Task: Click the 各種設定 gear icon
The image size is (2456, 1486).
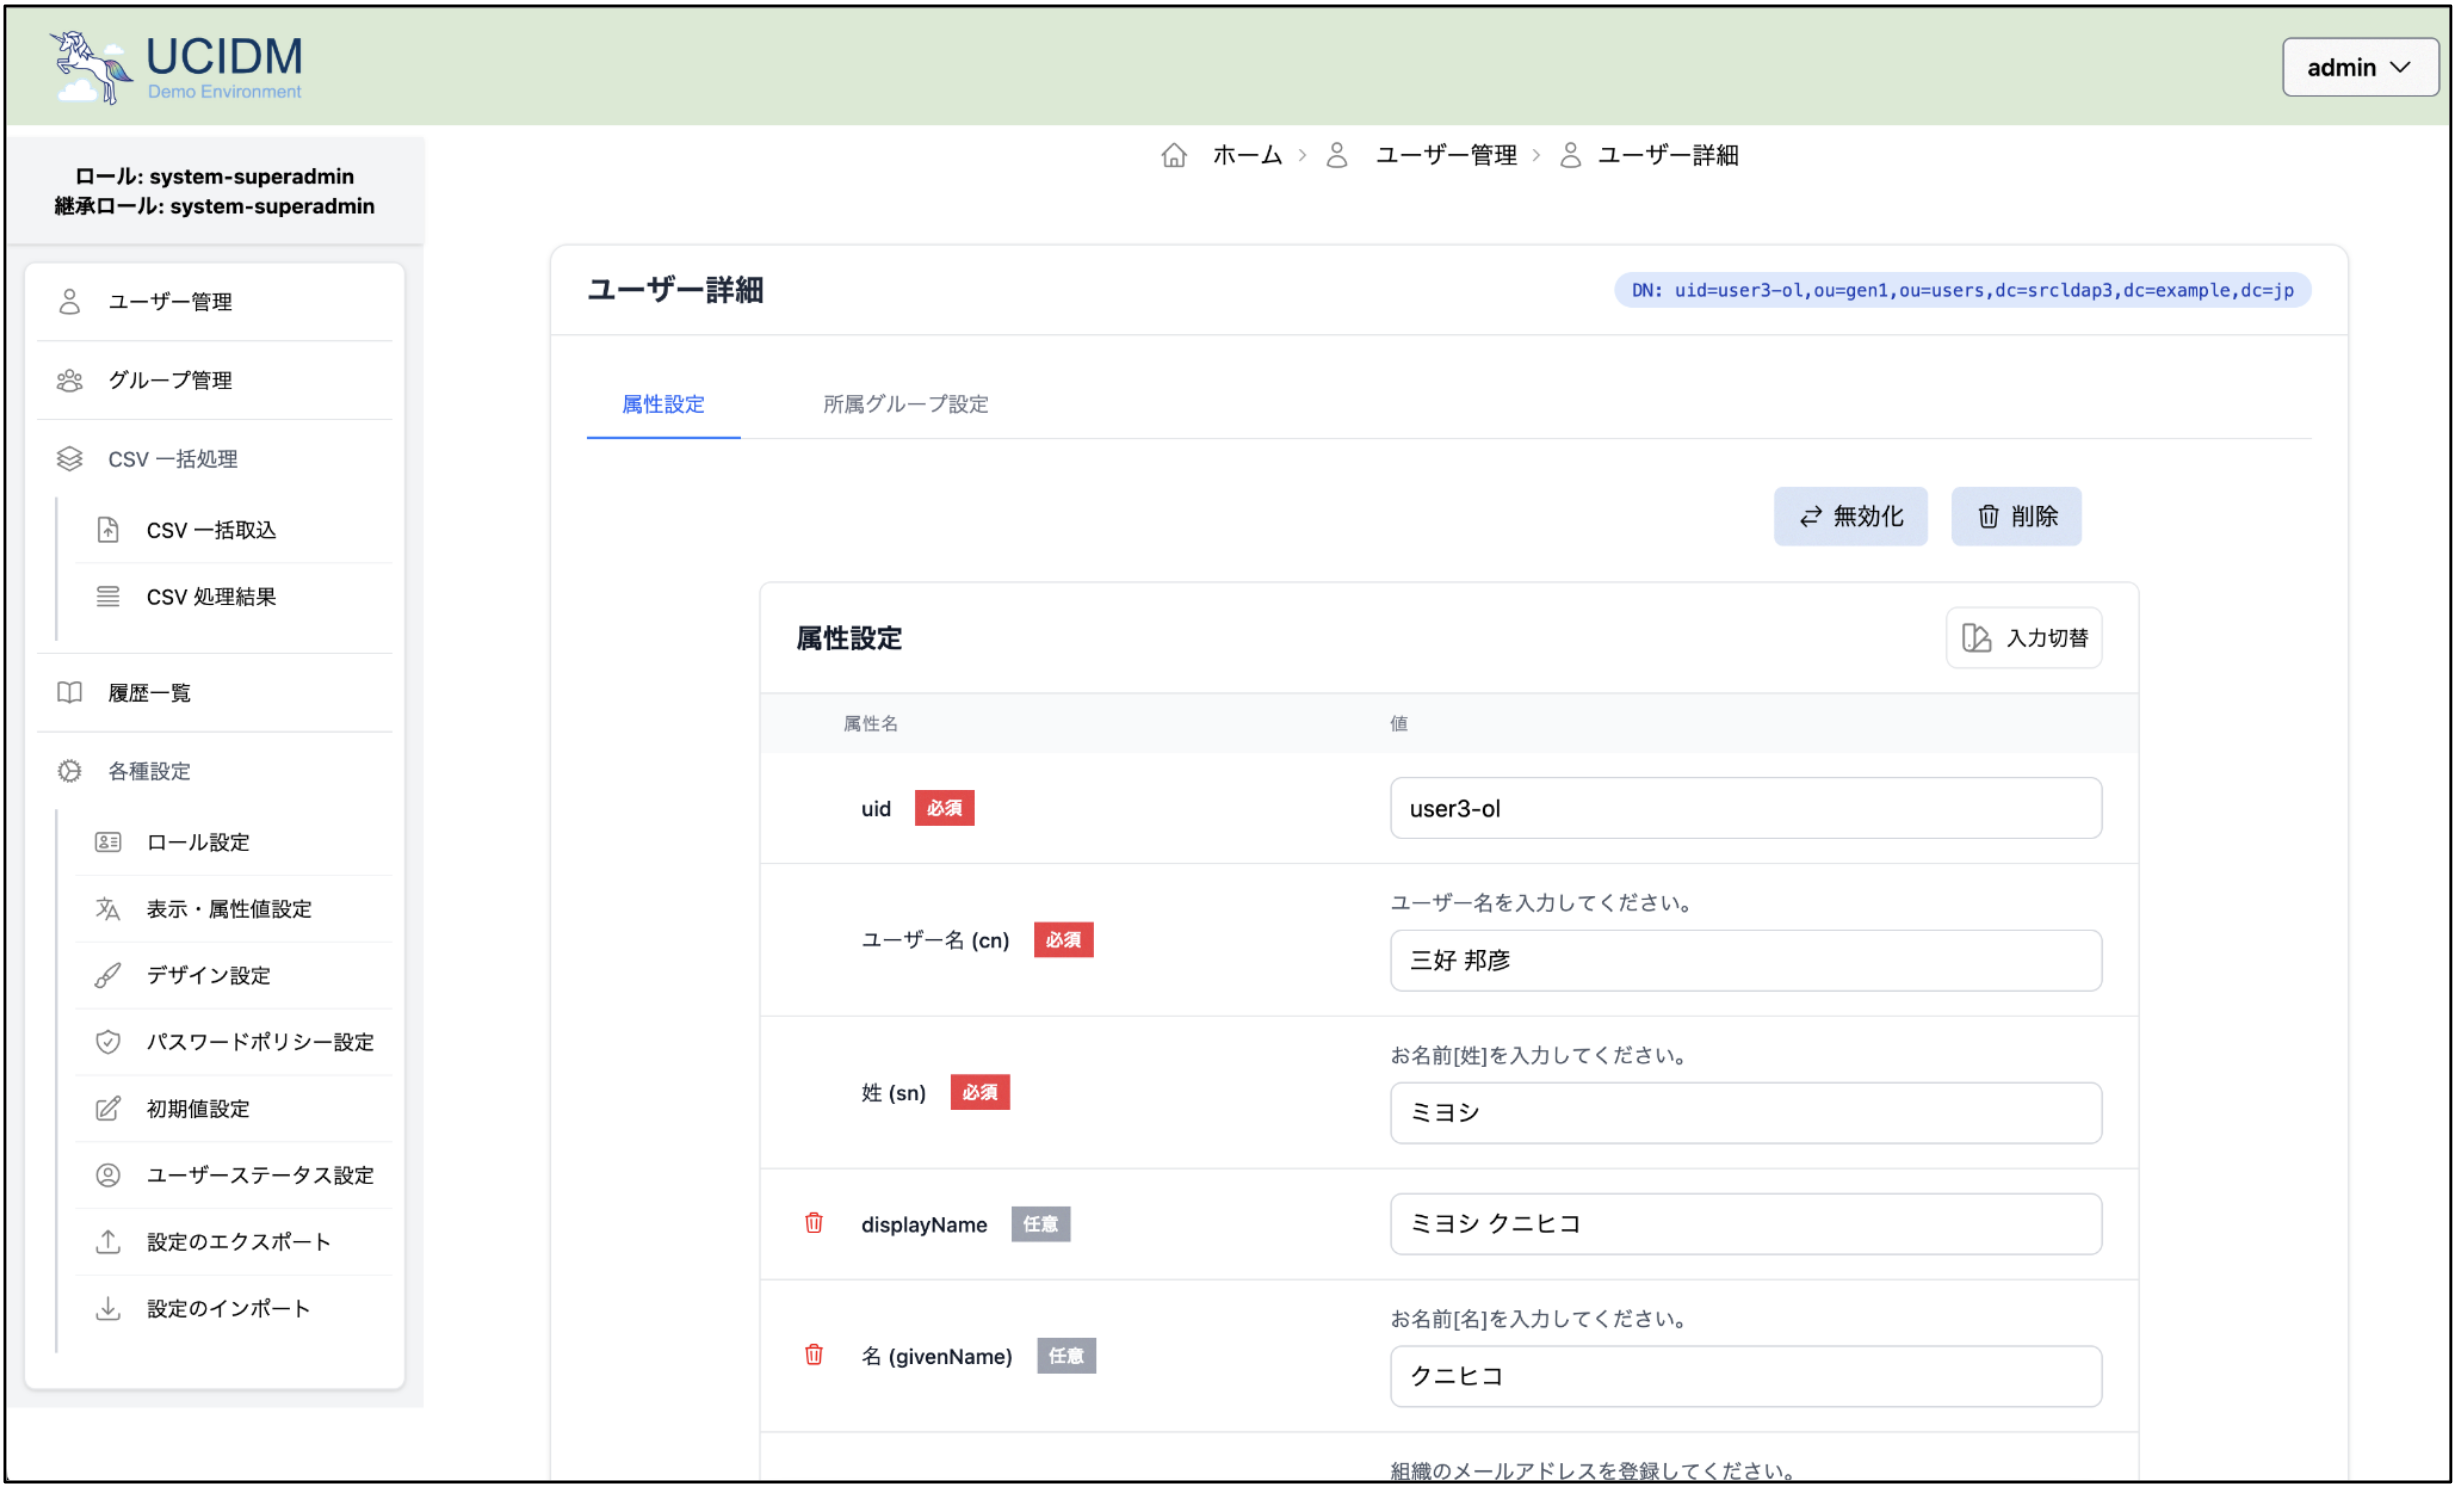Action: click(69, 771)
